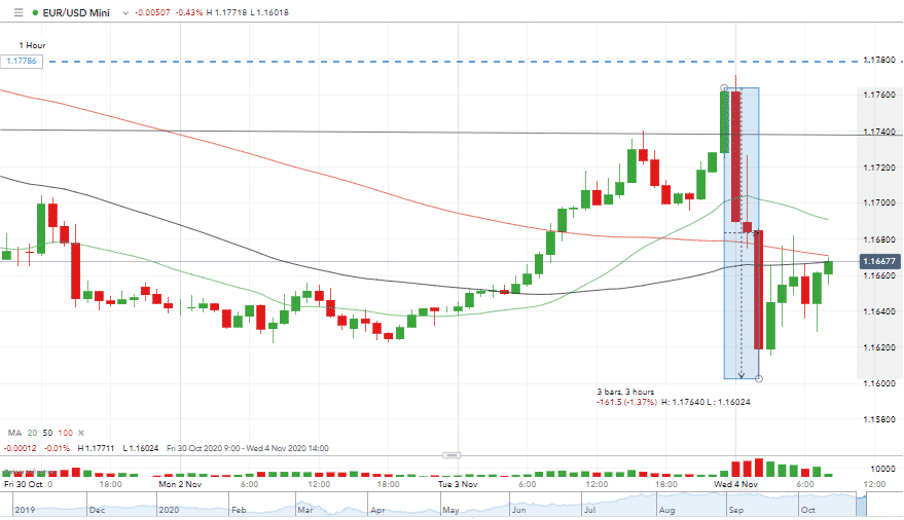Click the Tue 3 Nov date label
This screenshot has height=520, width=904.
(458, 484)
